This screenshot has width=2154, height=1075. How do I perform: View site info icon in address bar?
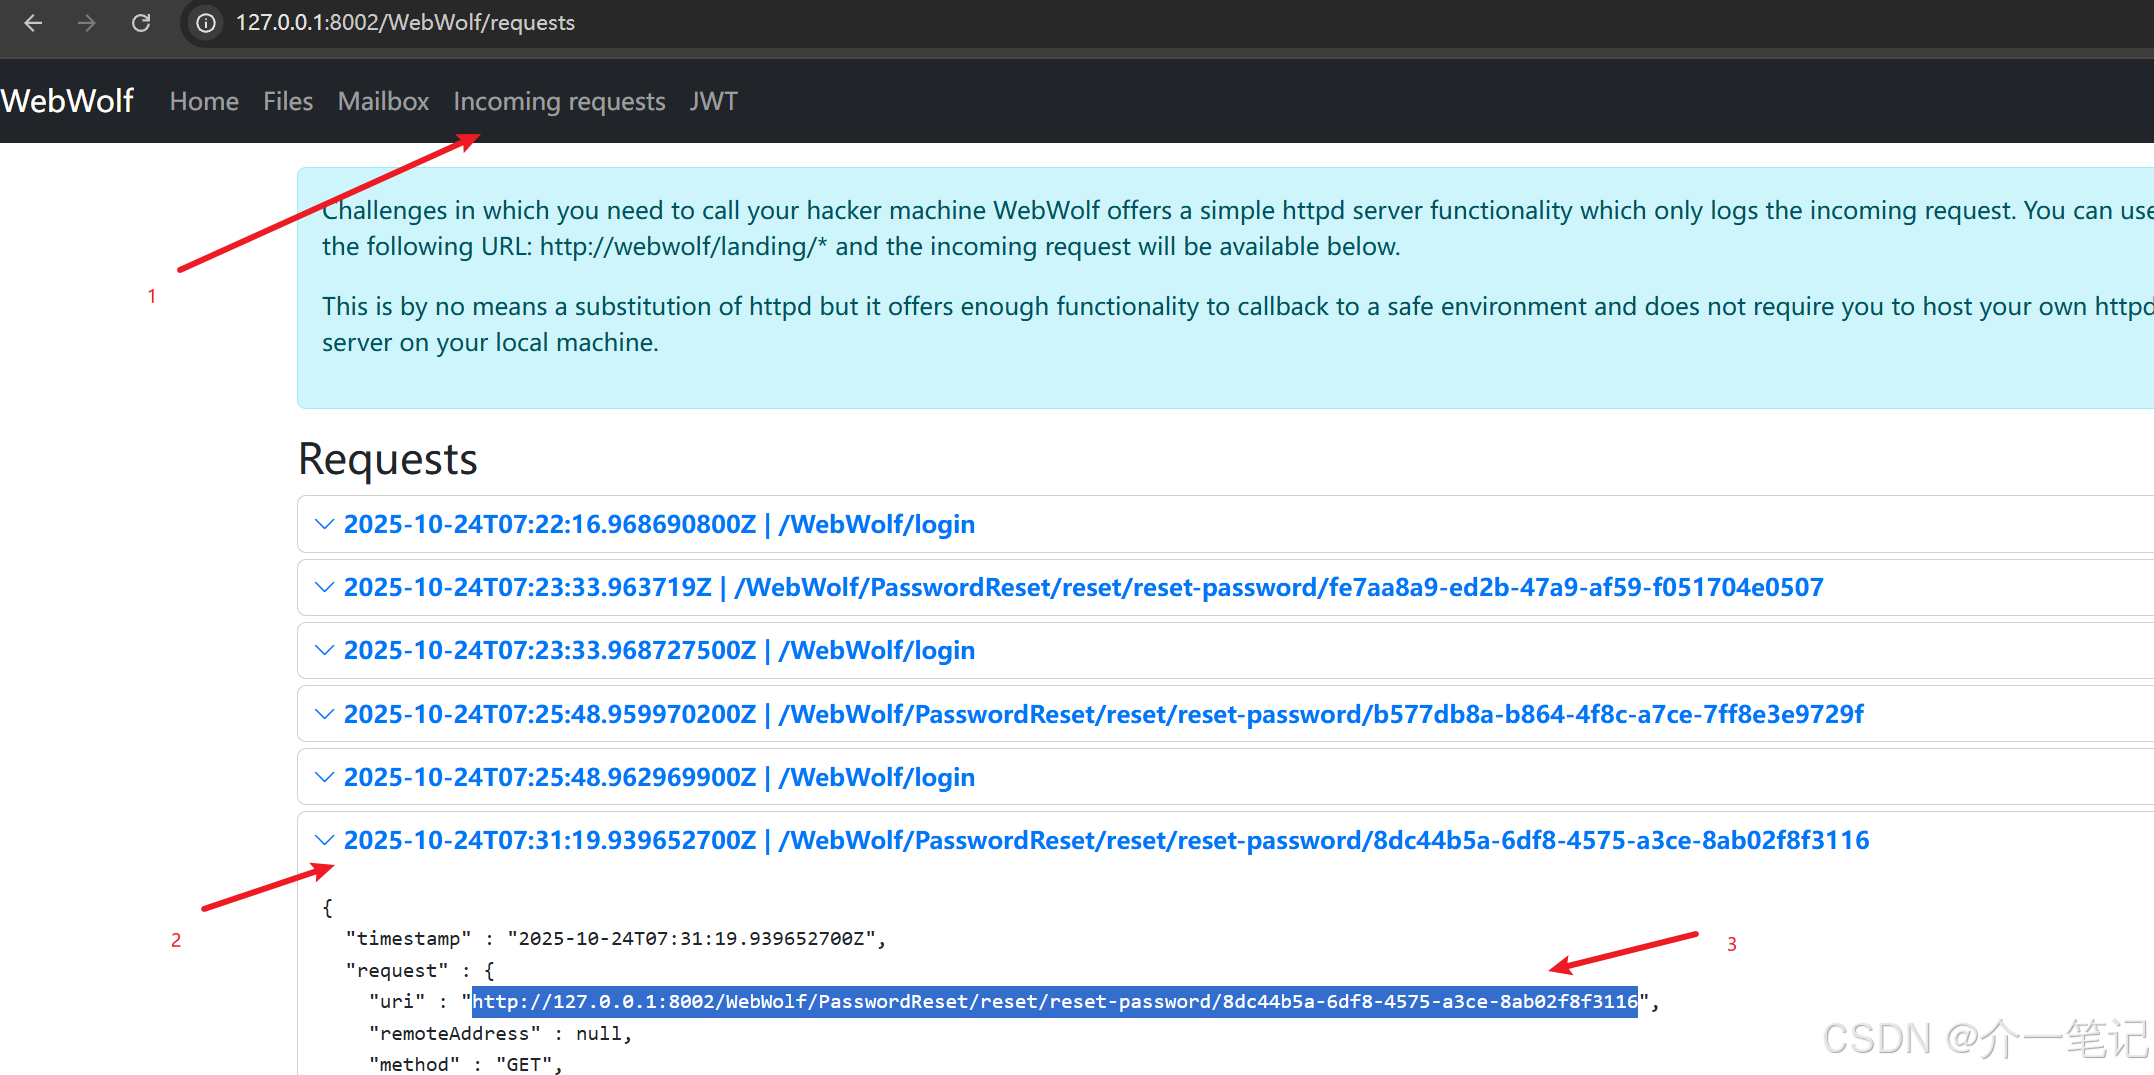206,23
